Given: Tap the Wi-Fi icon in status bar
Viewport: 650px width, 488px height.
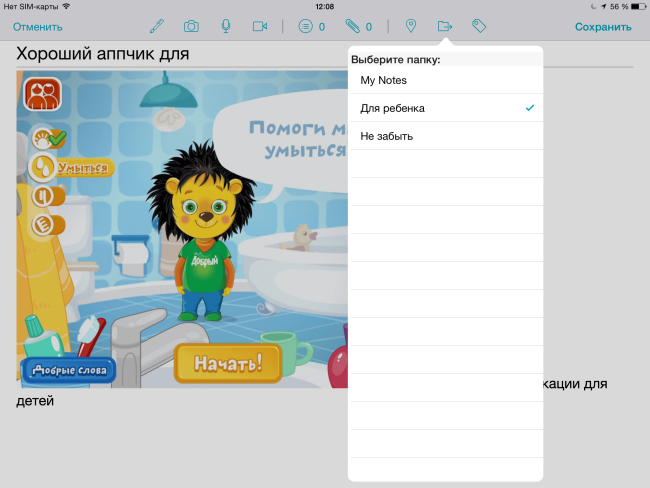Looking at the screenshot, I should (x=66, y=6).
